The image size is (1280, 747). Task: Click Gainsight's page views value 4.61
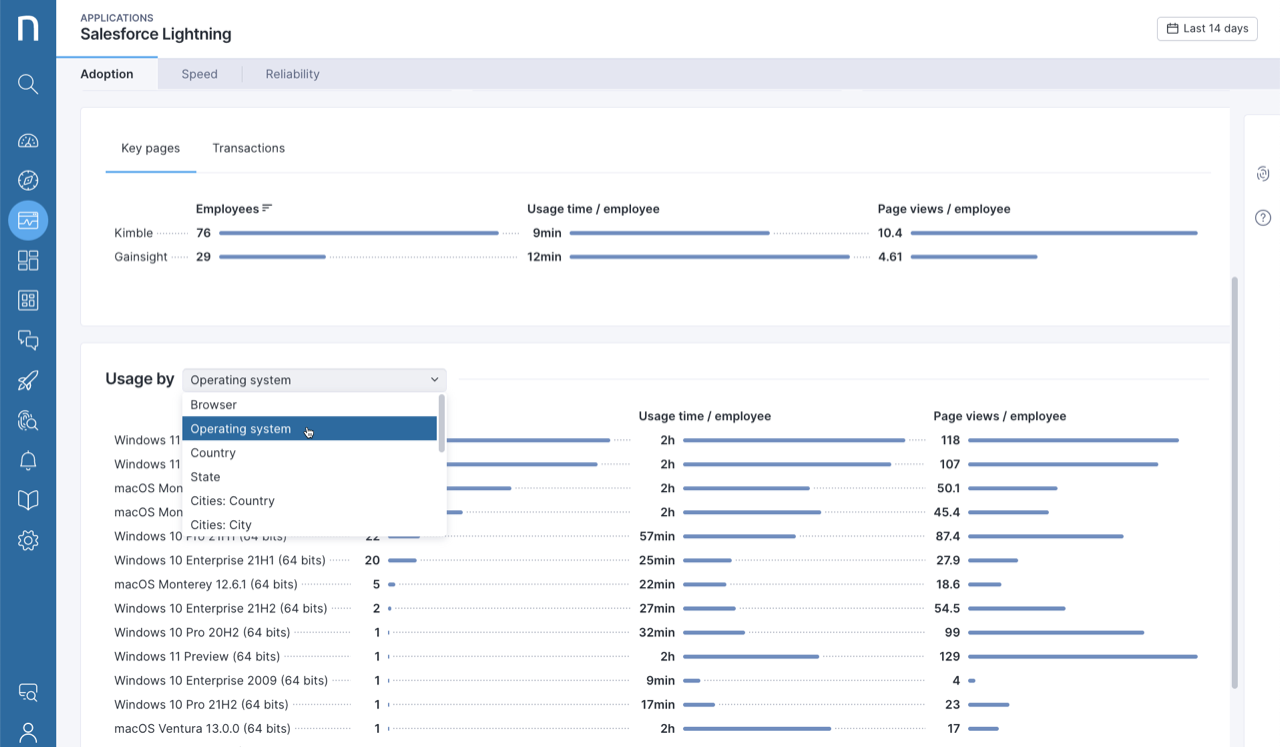pos(890,257)
